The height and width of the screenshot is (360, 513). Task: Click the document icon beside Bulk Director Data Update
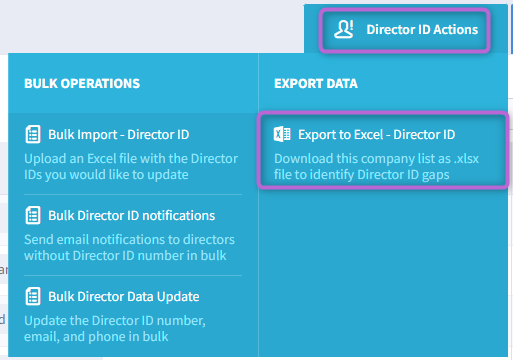(x=33, y=296)
